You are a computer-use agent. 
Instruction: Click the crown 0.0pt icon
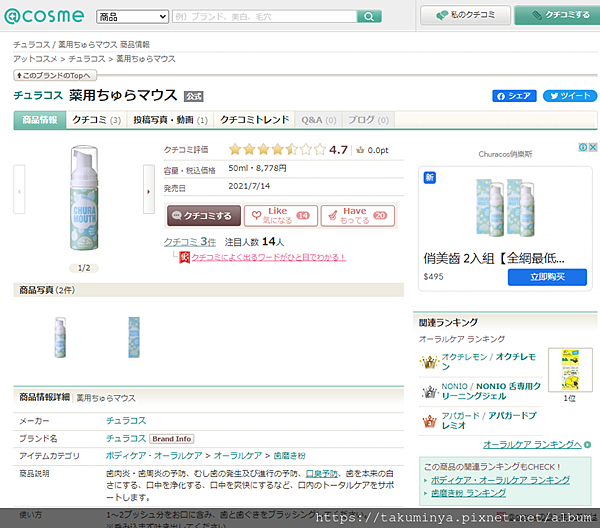(x=360, y=150)
